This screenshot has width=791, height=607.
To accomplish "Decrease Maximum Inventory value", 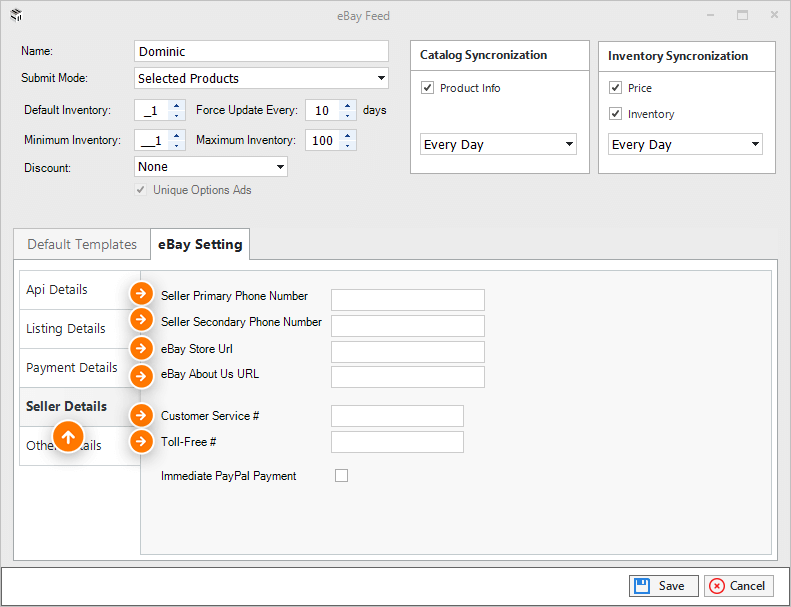I will pyautogui.click(x=348, y=145).
